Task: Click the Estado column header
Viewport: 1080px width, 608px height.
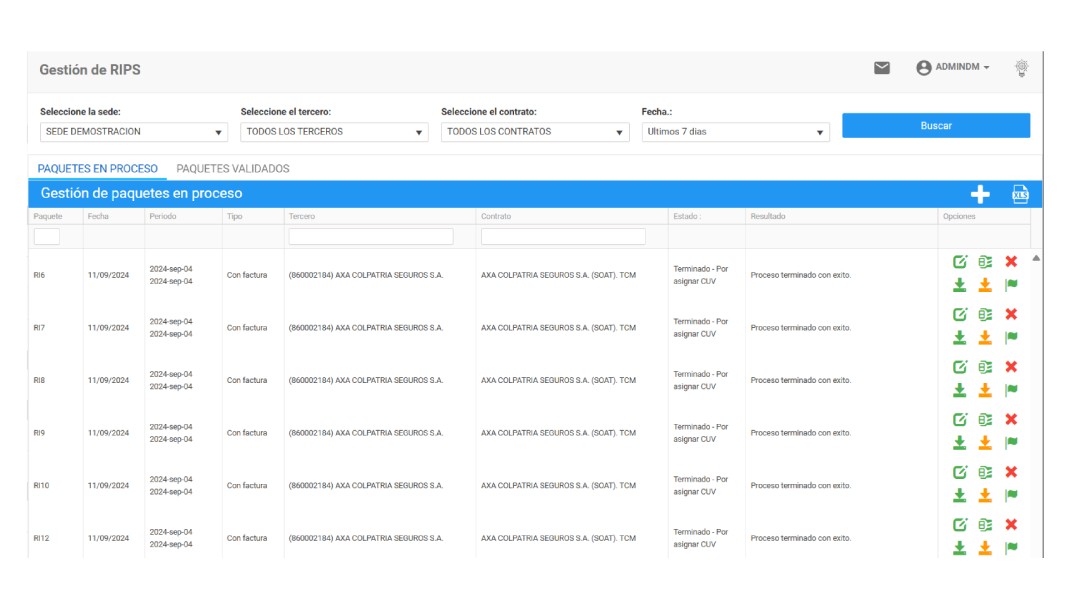Action: coord(687,216)
